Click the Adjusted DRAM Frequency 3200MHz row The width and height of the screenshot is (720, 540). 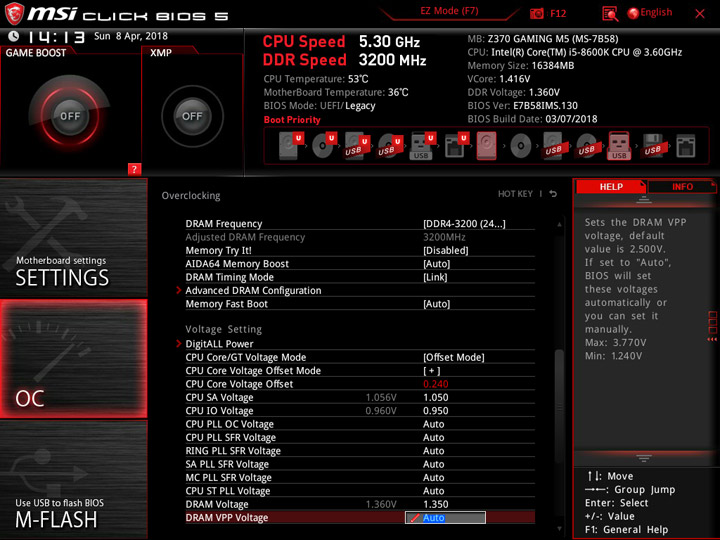tap(360, 237)
